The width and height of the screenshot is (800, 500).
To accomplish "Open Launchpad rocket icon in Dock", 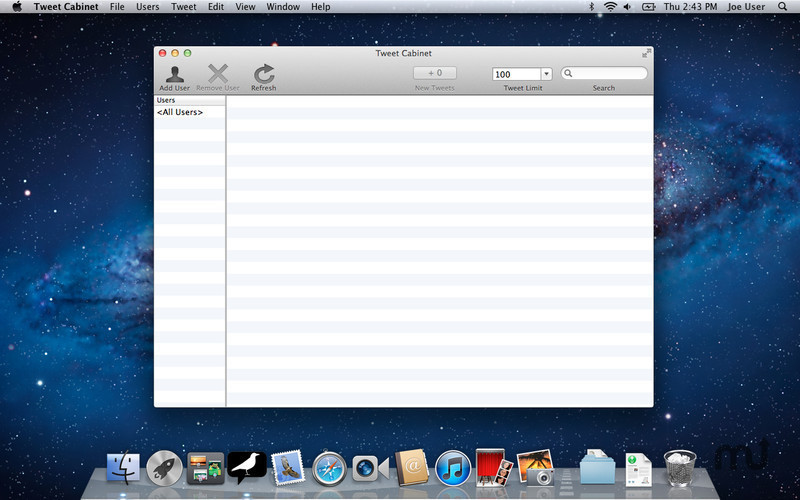I will pyautogui.click(x=164, y=467).
